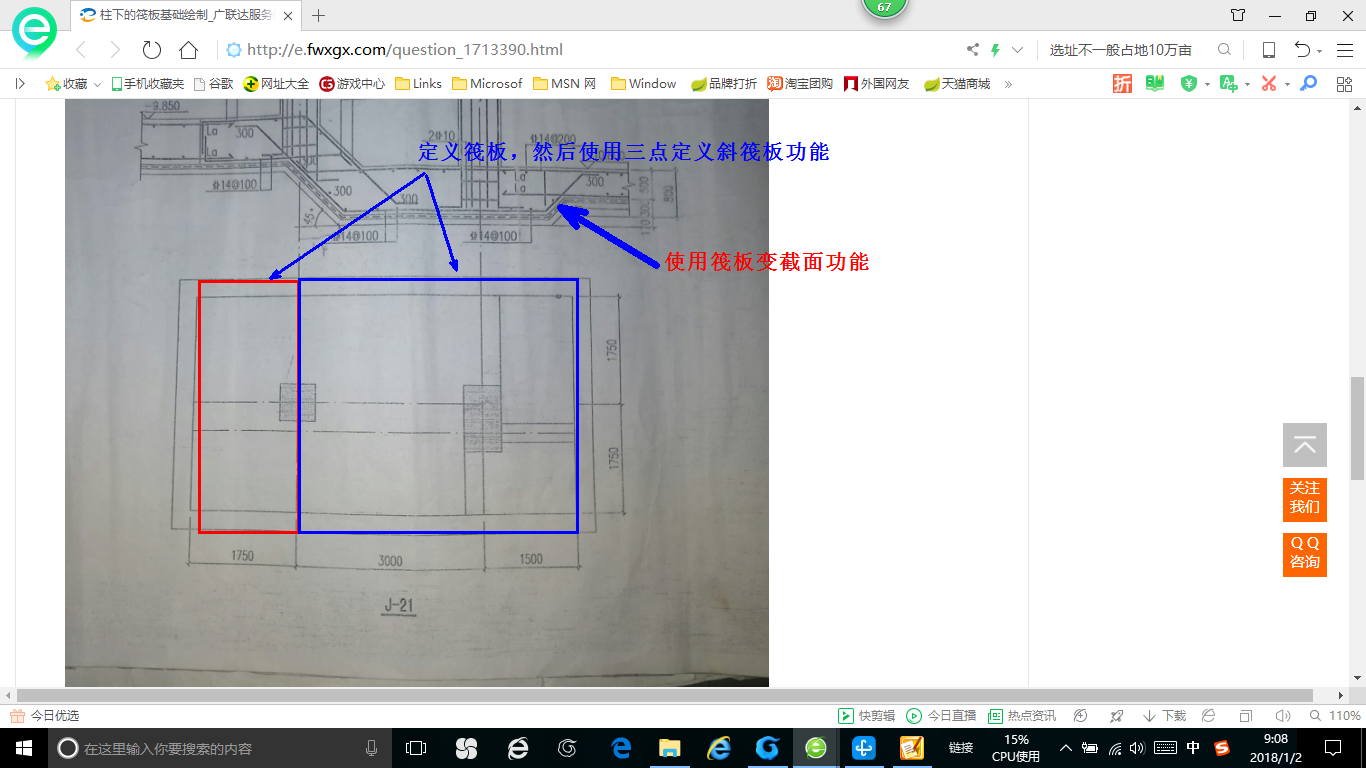1366x768 pixels.
Task: Open 热点资讯 in the status bar
Action: pyautogui.click(x=1022, y=716)
